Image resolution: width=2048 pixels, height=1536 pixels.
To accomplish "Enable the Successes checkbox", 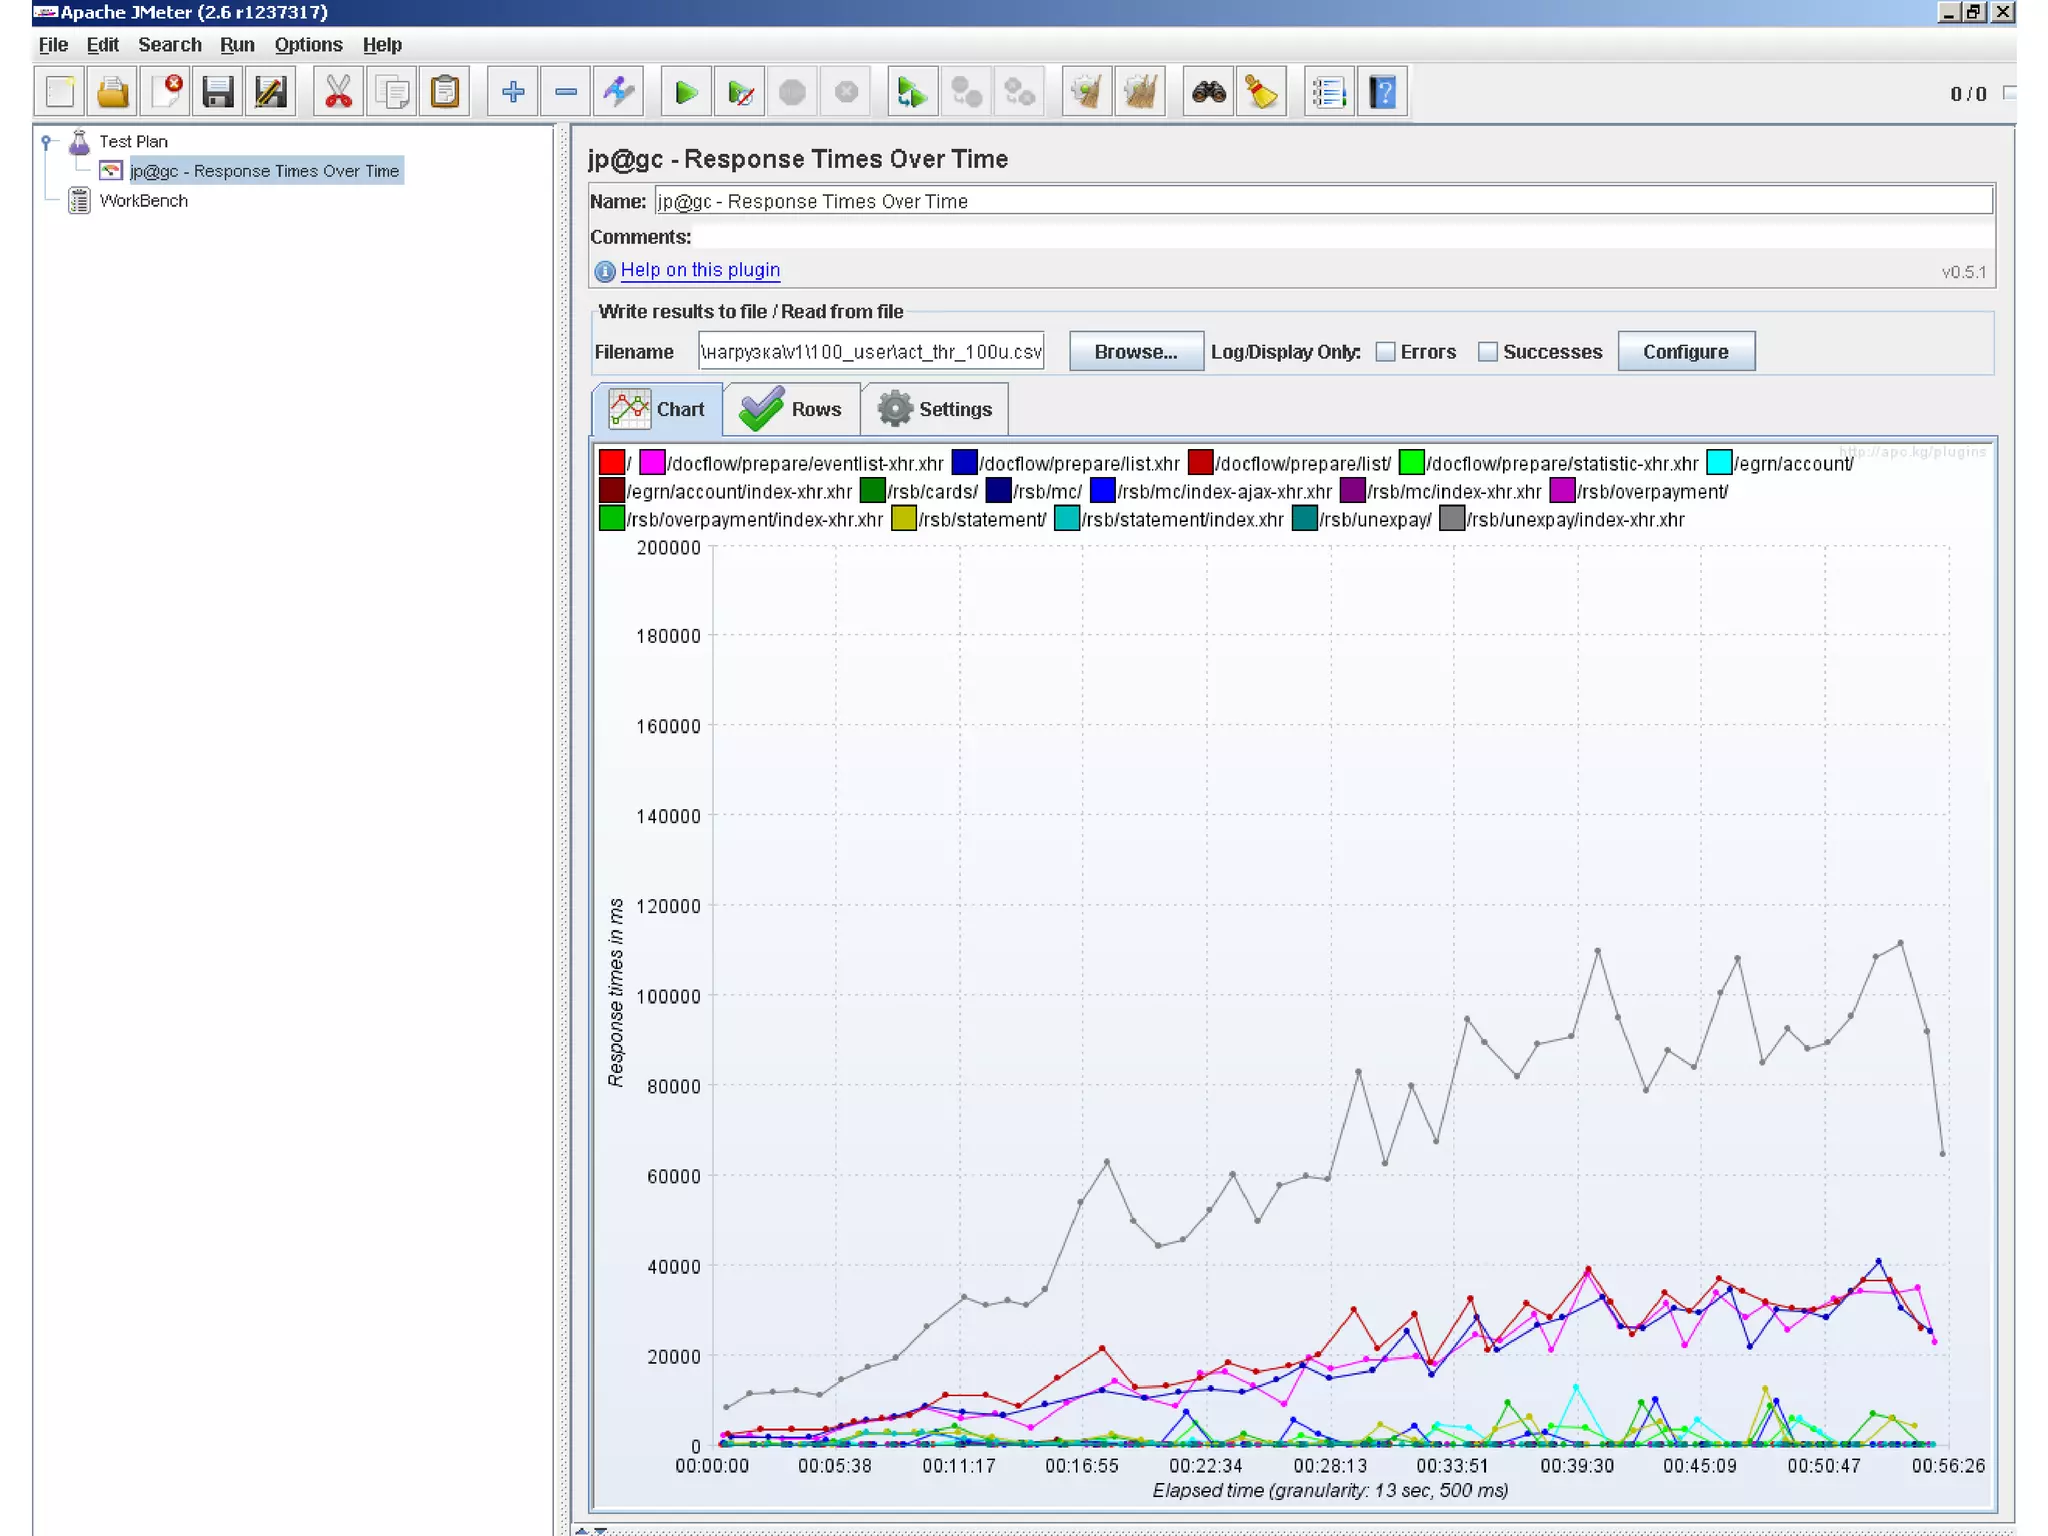I will [x=1488, y=352].
